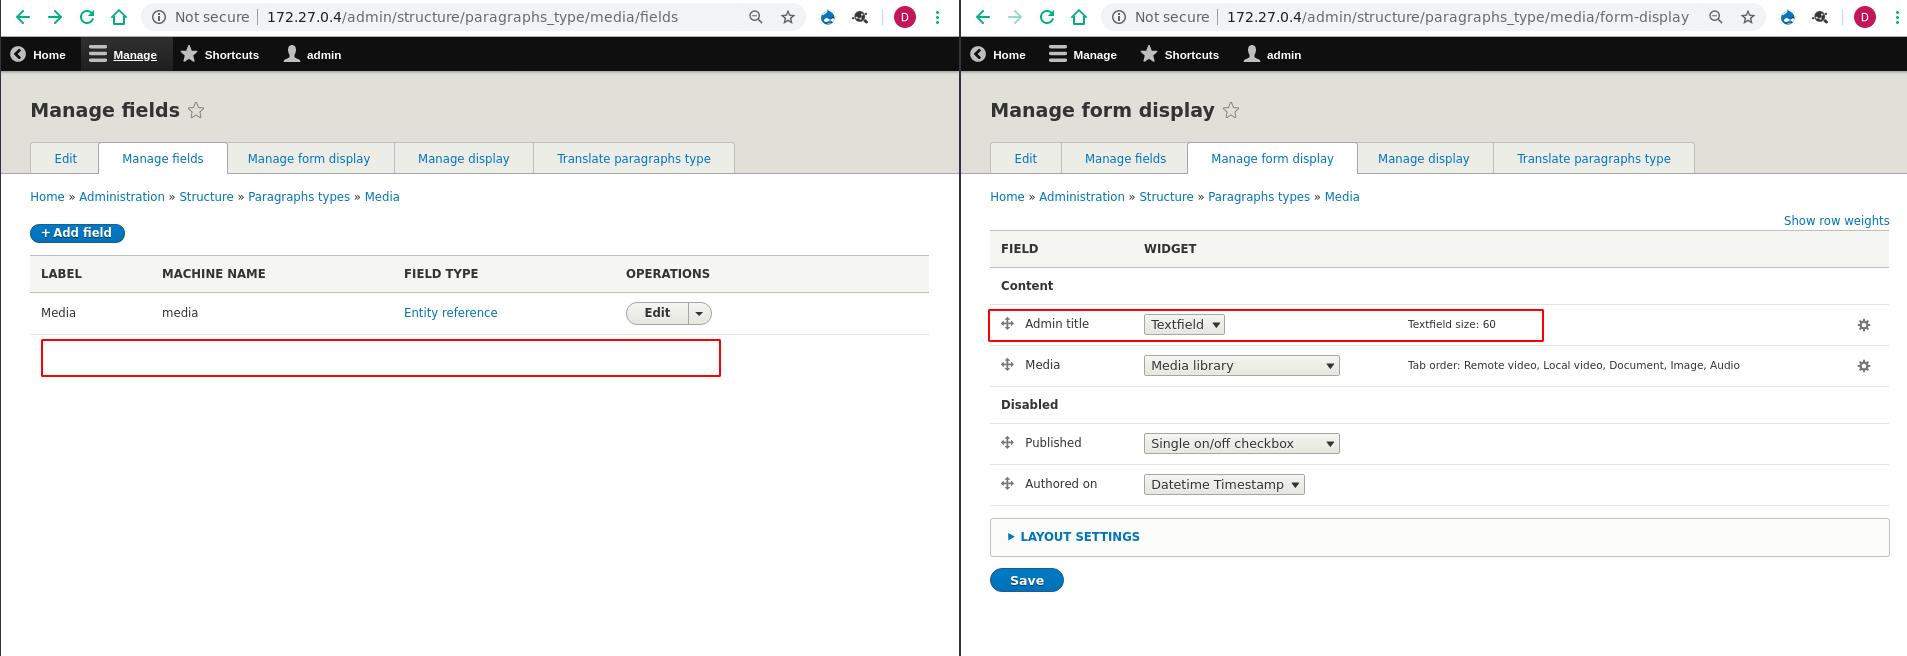Click the gear icon for Admin title row
The height and width of the screenshot is (656, 1907).
[1863, 325]
